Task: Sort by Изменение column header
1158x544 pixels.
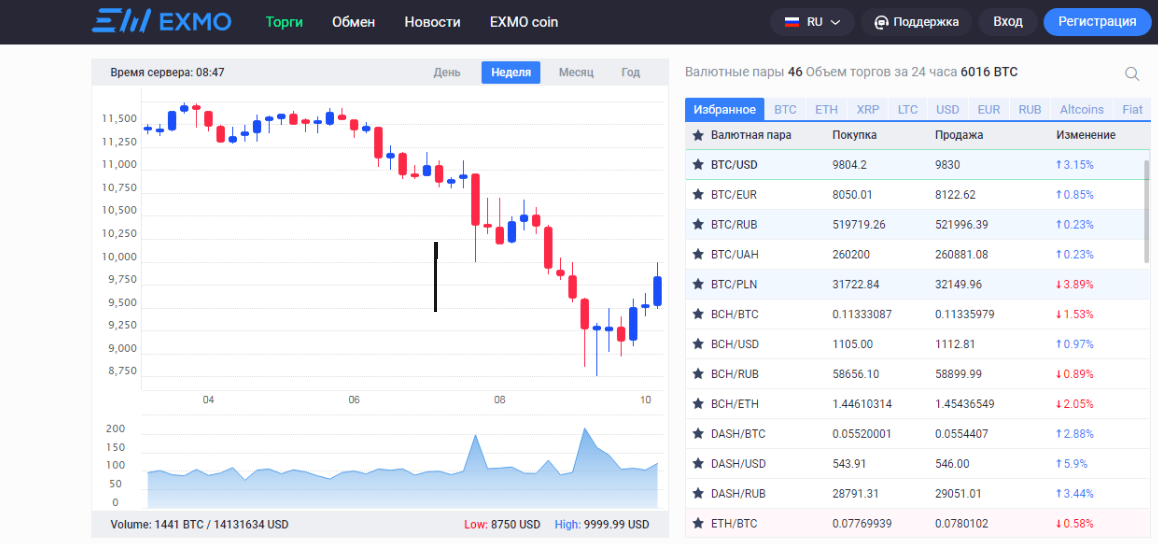Action: click(1085, 135)
